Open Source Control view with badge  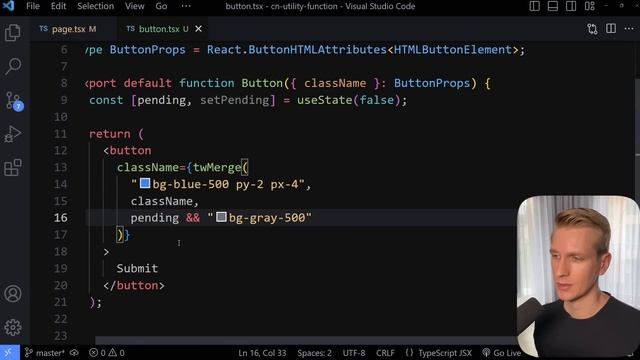click(14, 100)
